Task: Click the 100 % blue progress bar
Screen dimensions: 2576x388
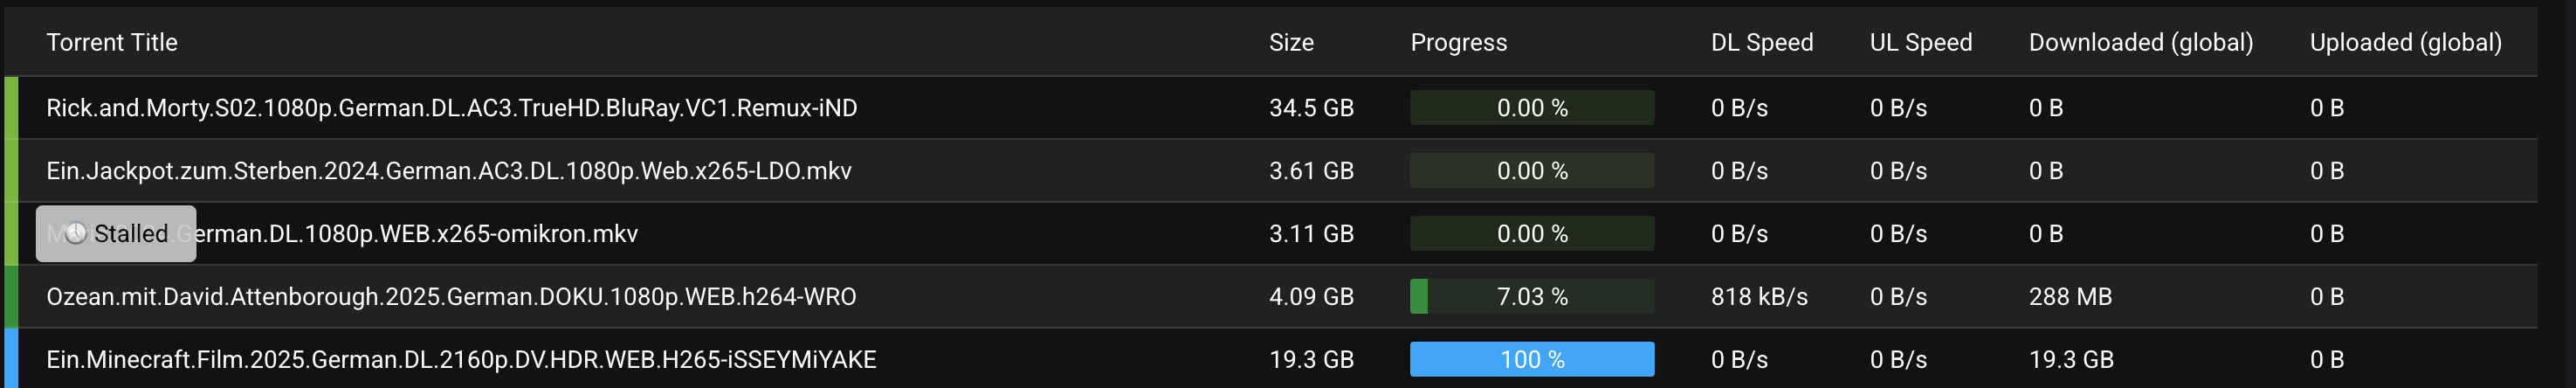Action: pyautogui.click(x=1532, y=359)
